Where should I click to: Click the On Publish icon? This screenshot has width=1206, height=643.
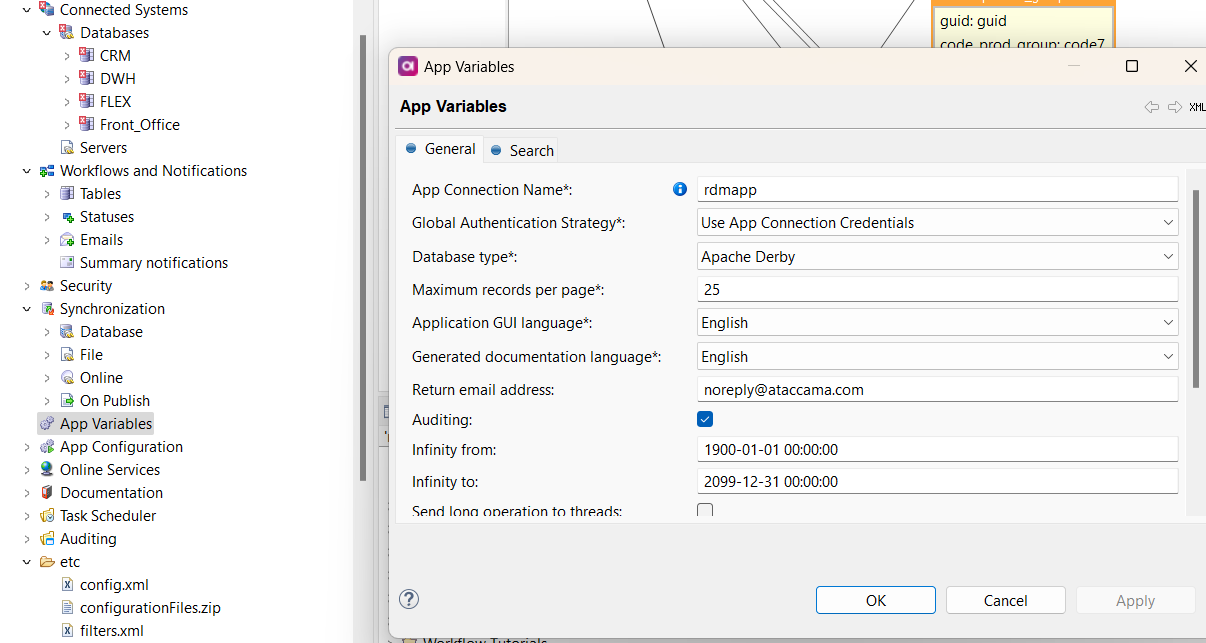(67, 401)
